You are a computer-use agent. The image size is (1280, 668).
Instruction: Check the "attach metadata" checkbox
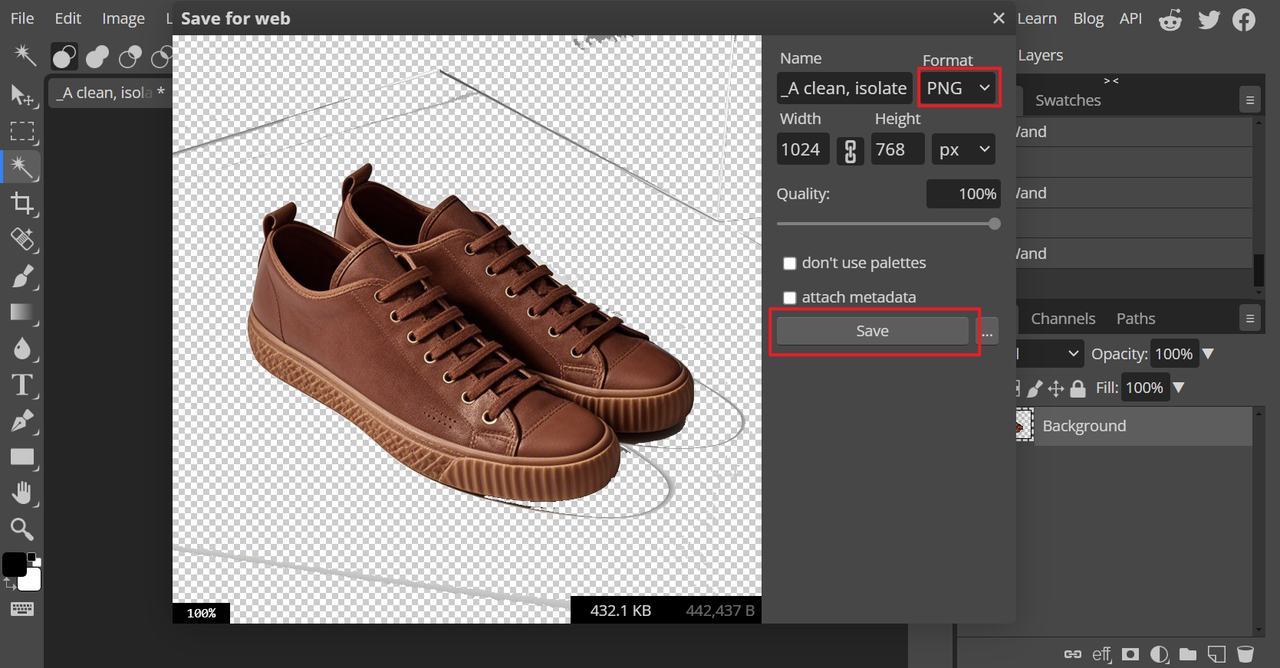pos(790,298)
